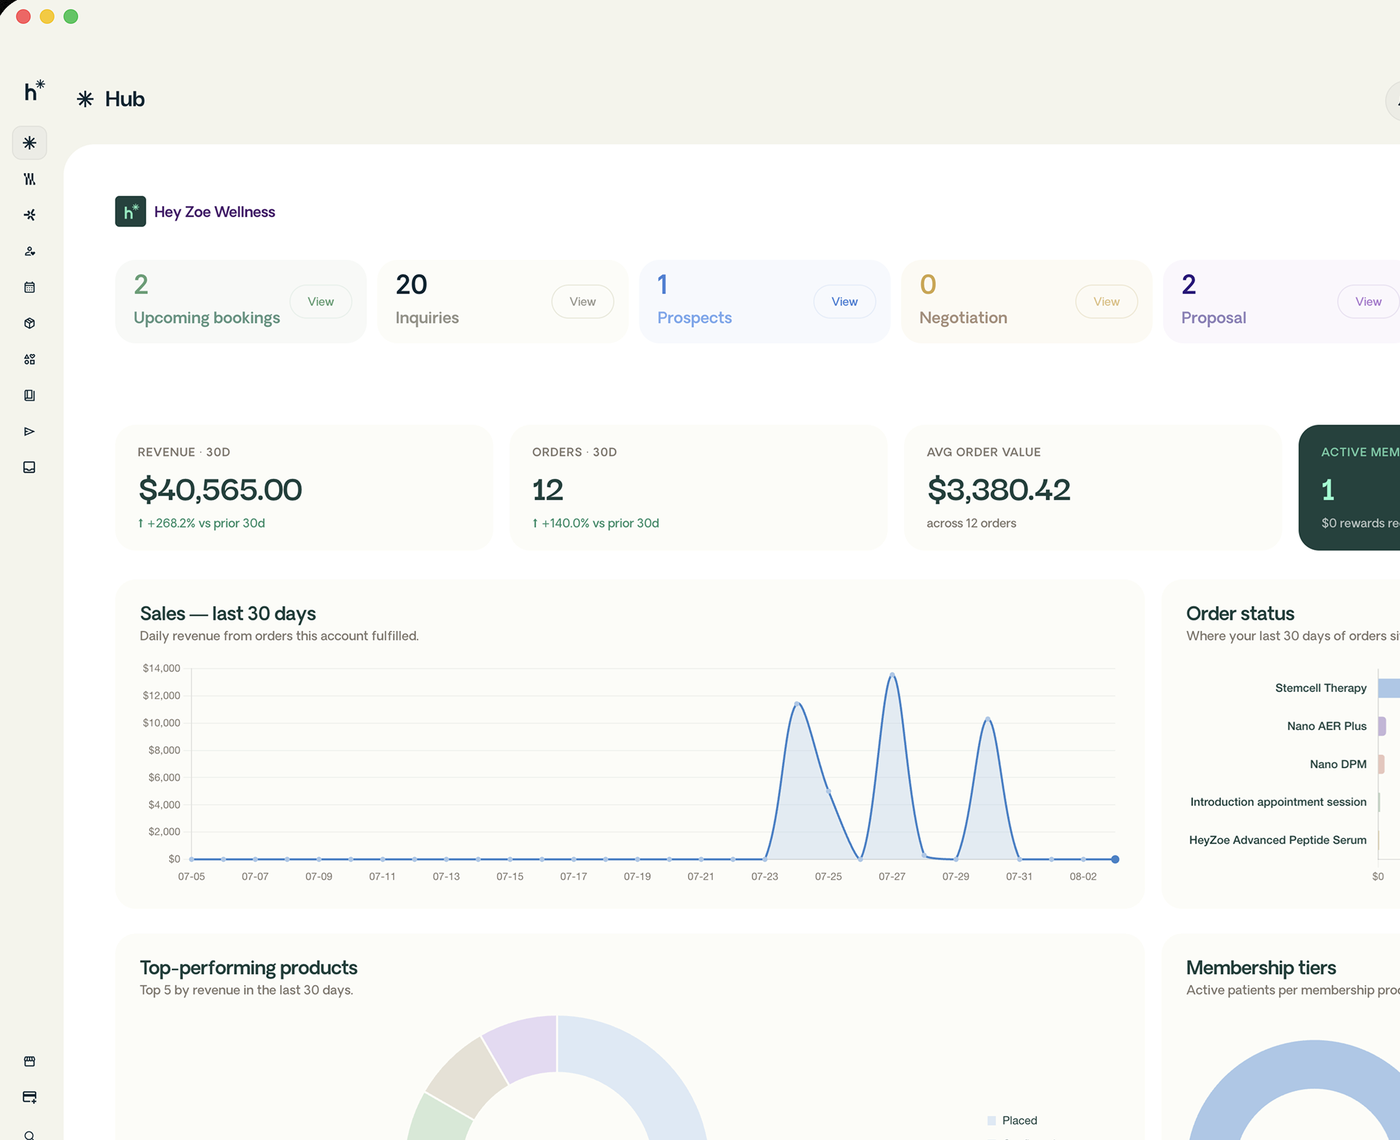Click the $14,000 y-axis label
1400x1140 pixels.
point(161,668)
